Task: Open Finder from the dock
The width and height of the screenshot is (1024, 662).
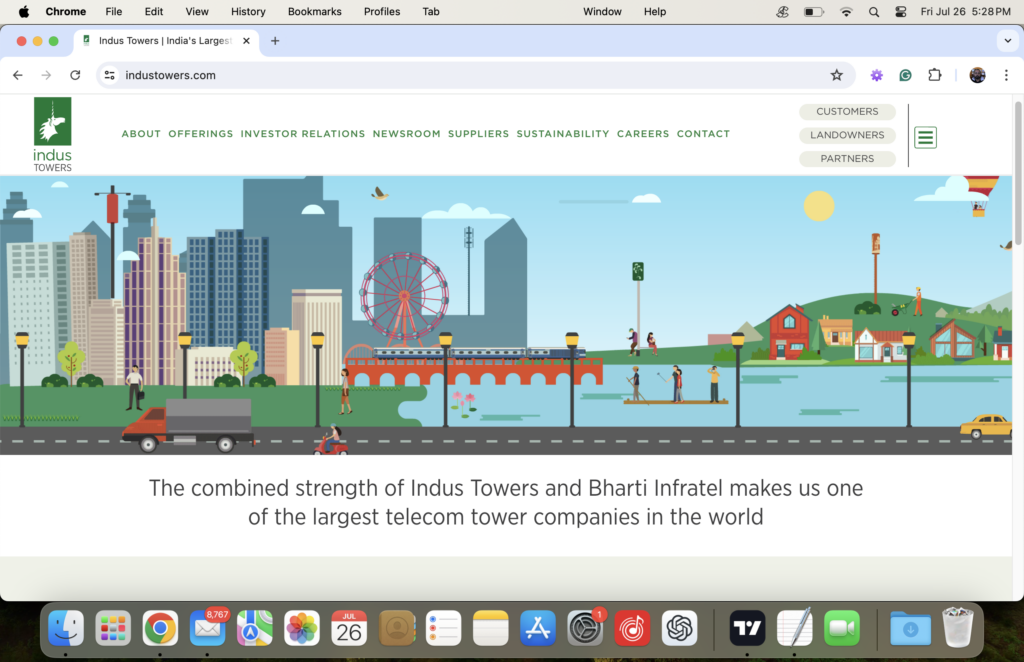Action: pos(66,628)
